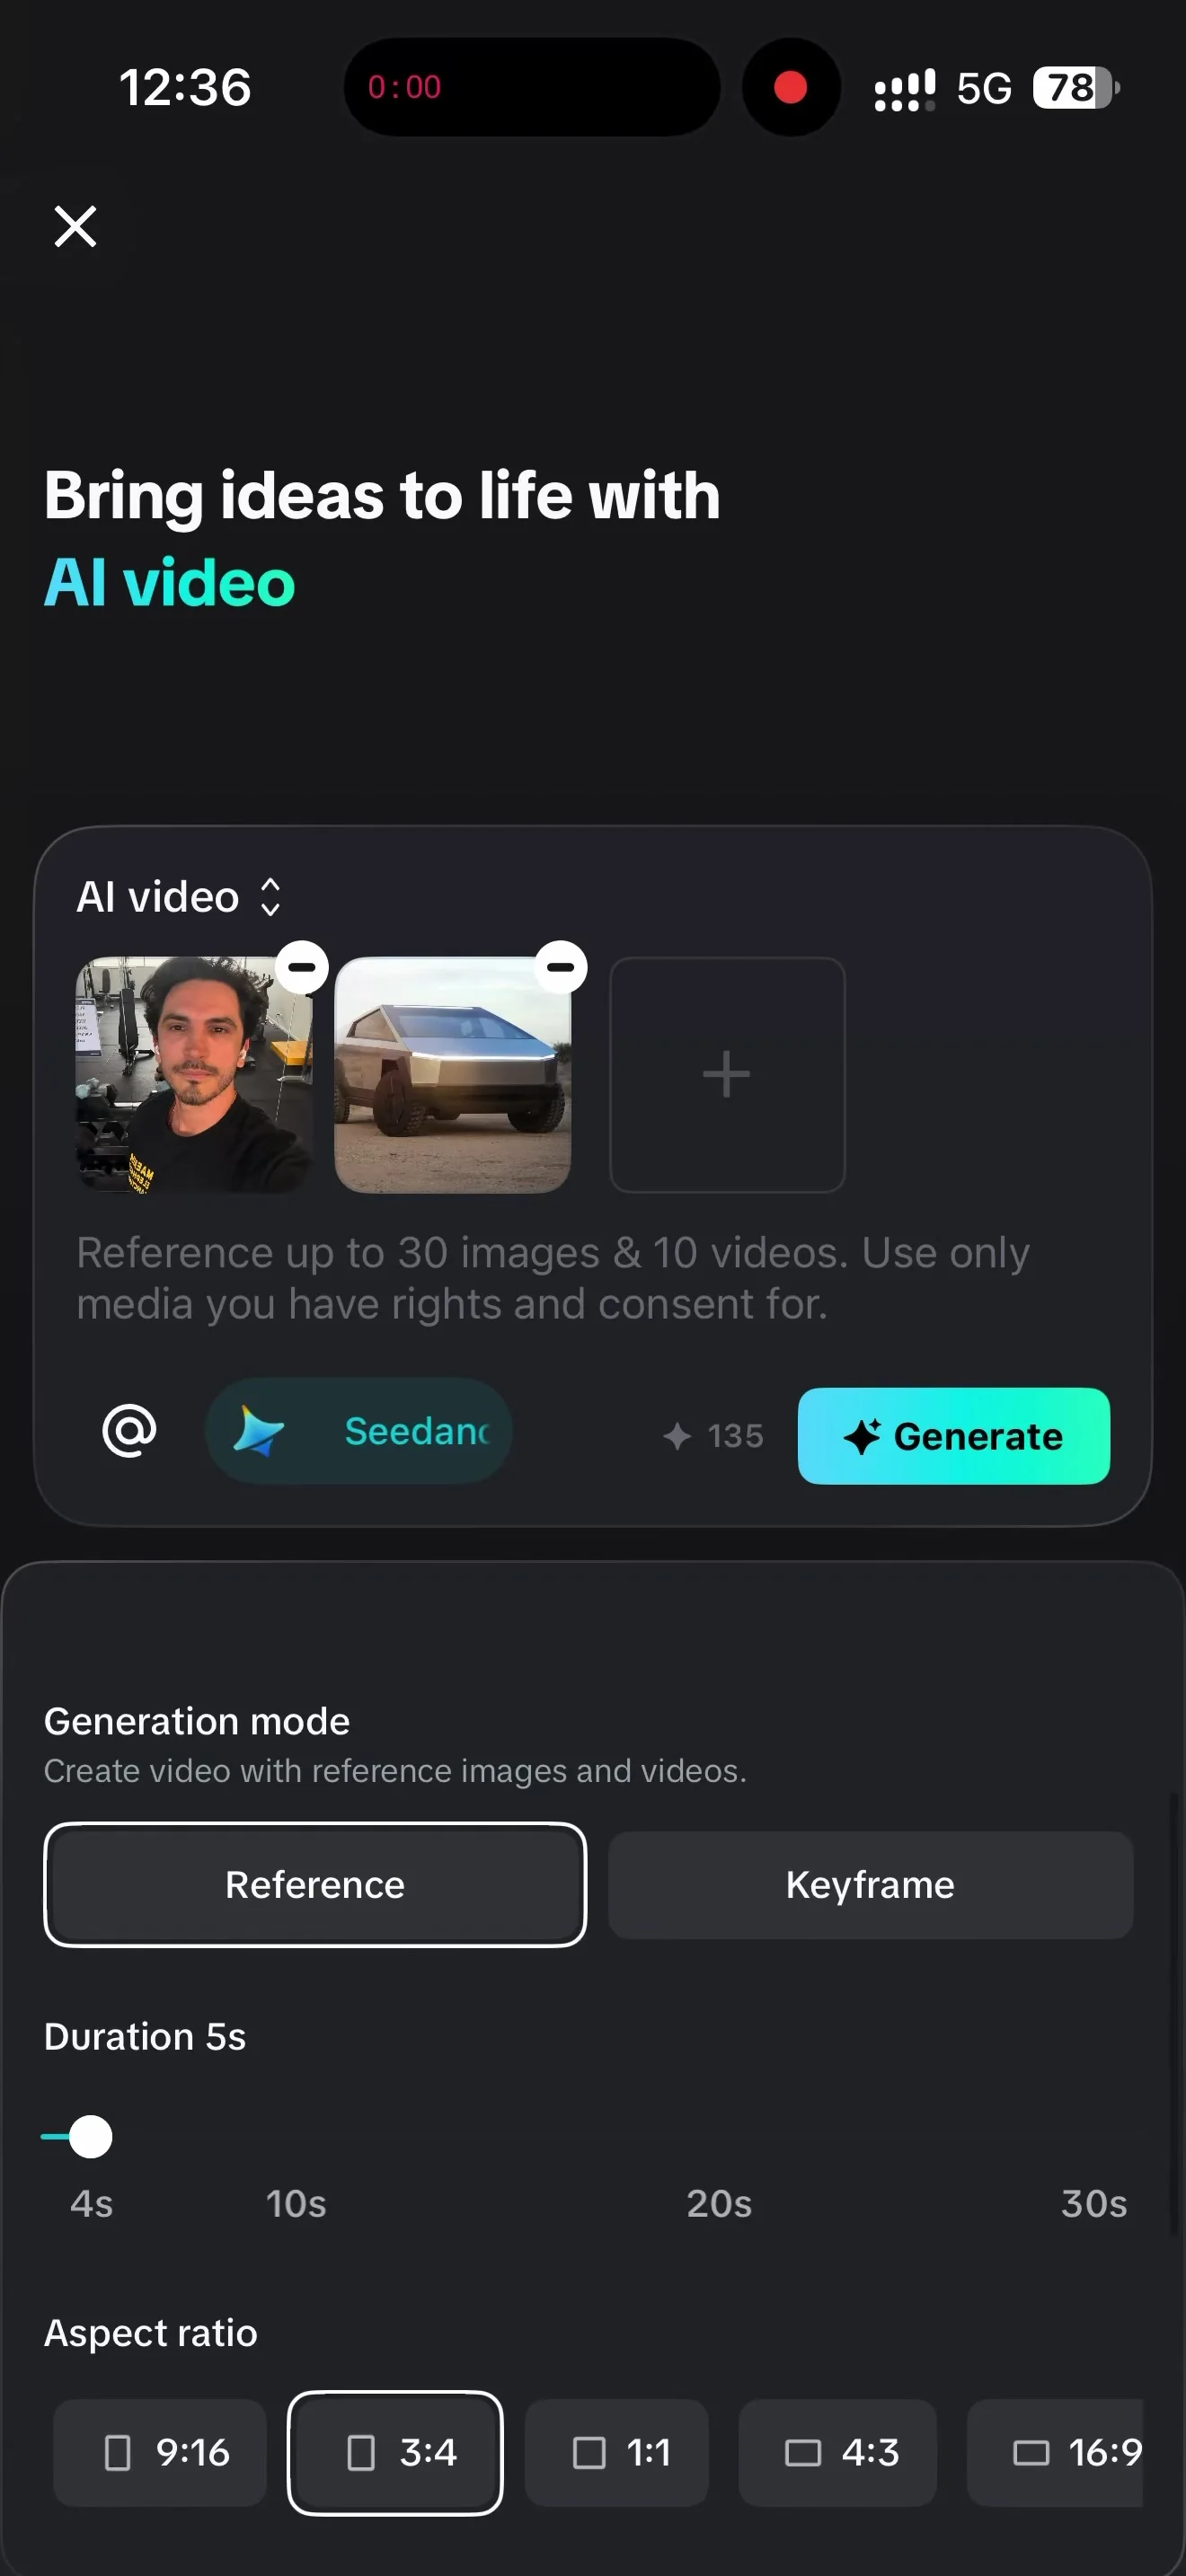This screenshot has height=2576, width=1186.
Task: Remove the selfie reference image
Action: pyautogui.click(x=302, y=967)
